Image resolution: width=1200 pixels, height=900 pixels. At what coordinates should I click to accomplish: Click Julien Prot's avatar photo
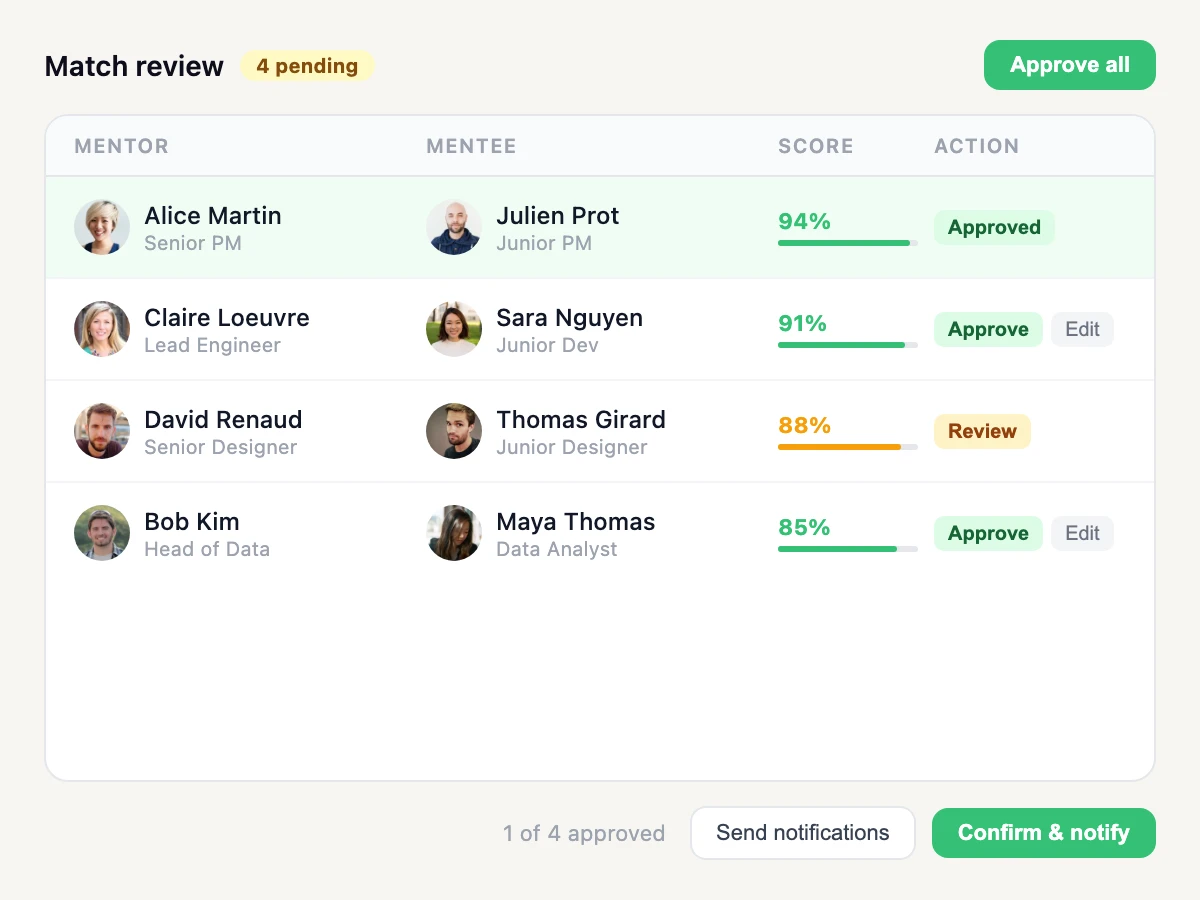tap(454, 227)
